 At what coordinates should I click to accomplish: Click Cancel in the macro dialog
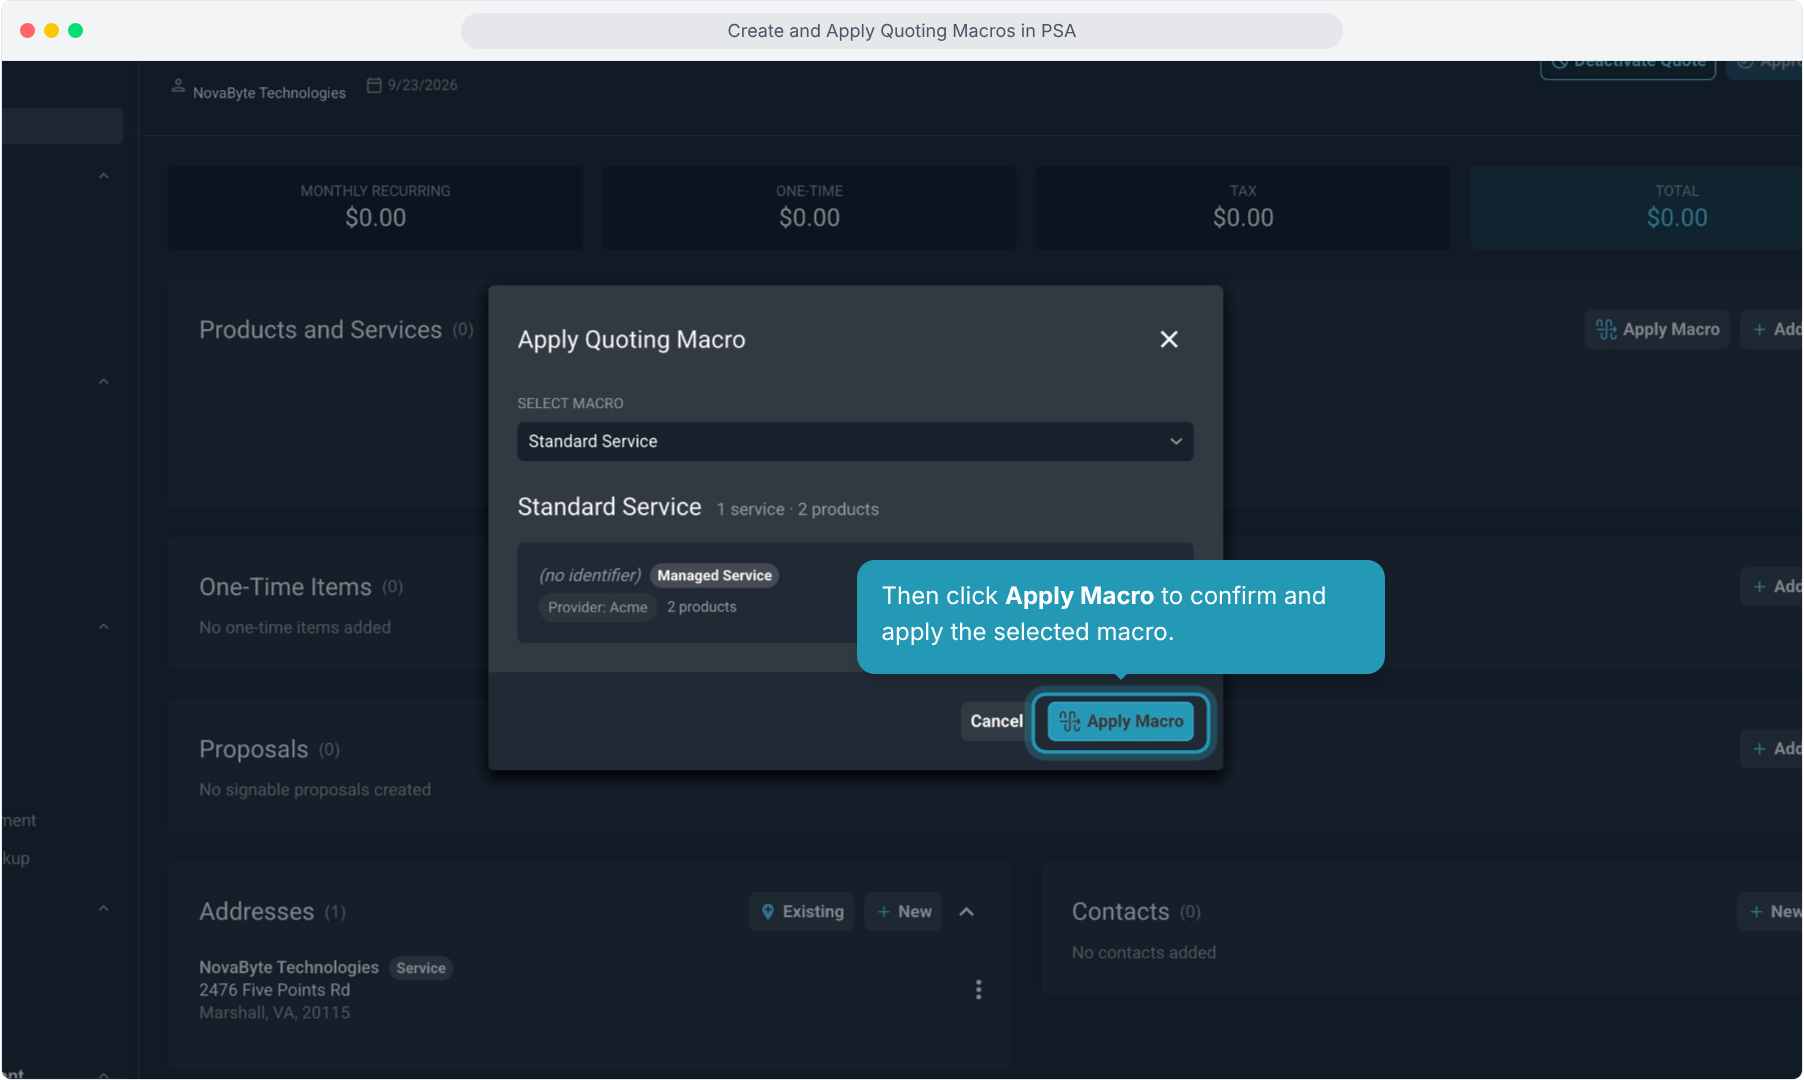point(996,721)
